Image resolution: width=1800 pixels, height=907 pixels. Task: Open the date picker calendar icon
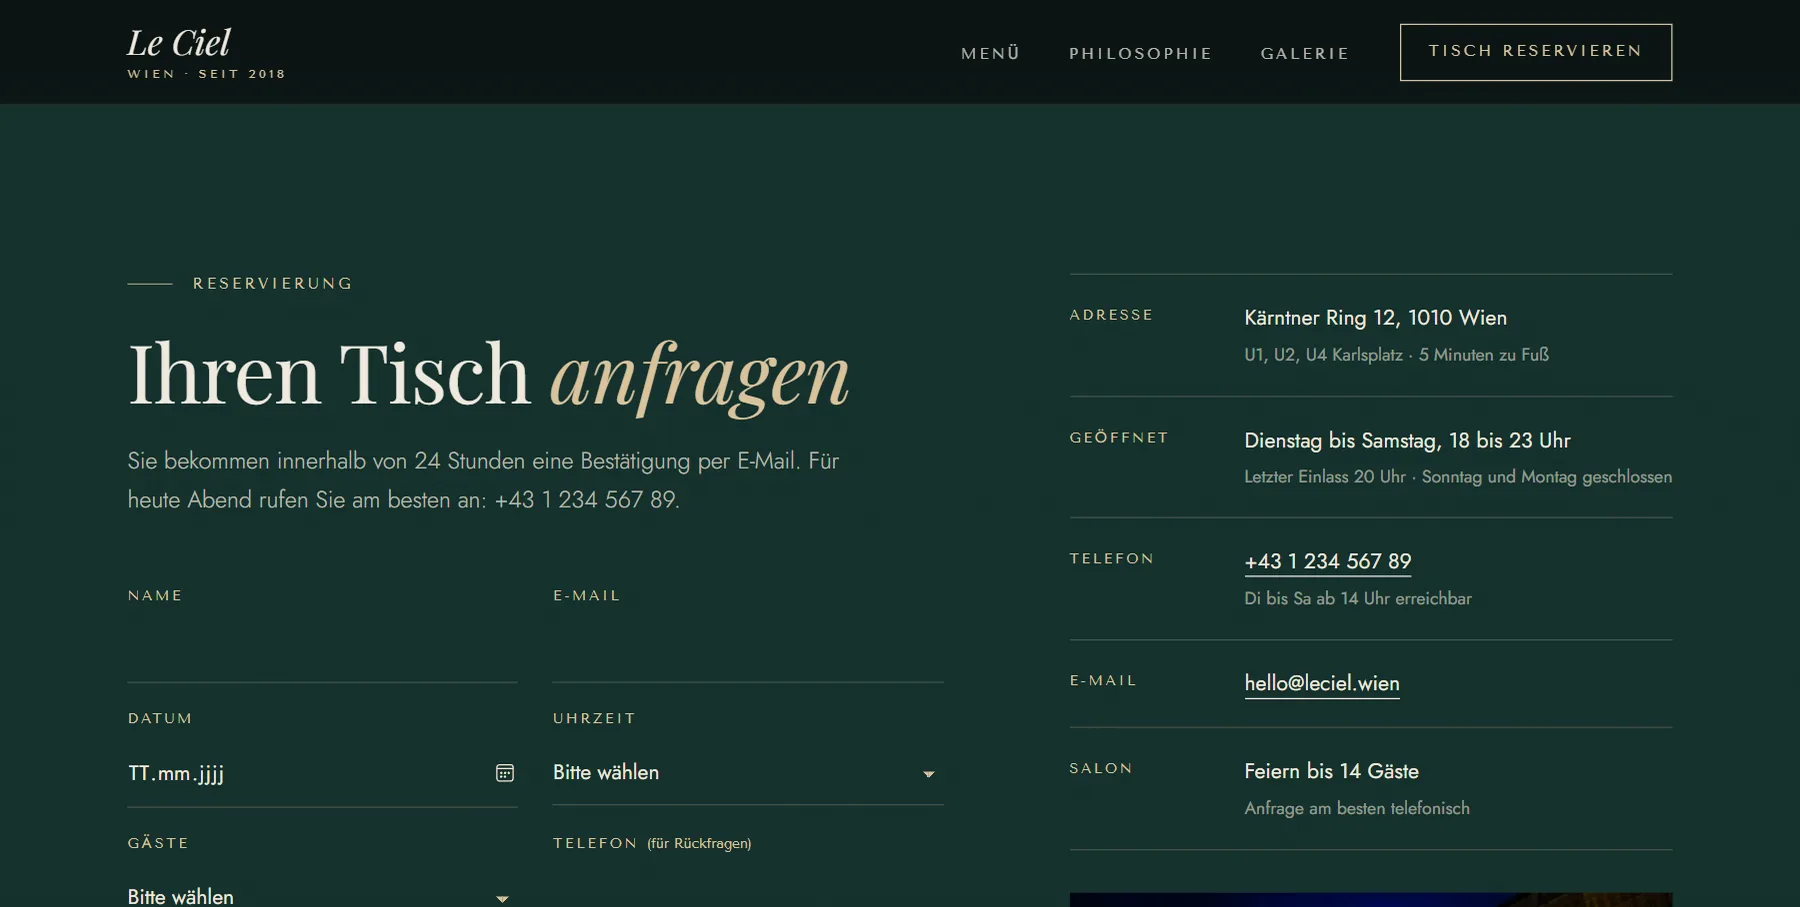[x=505, y=773]
